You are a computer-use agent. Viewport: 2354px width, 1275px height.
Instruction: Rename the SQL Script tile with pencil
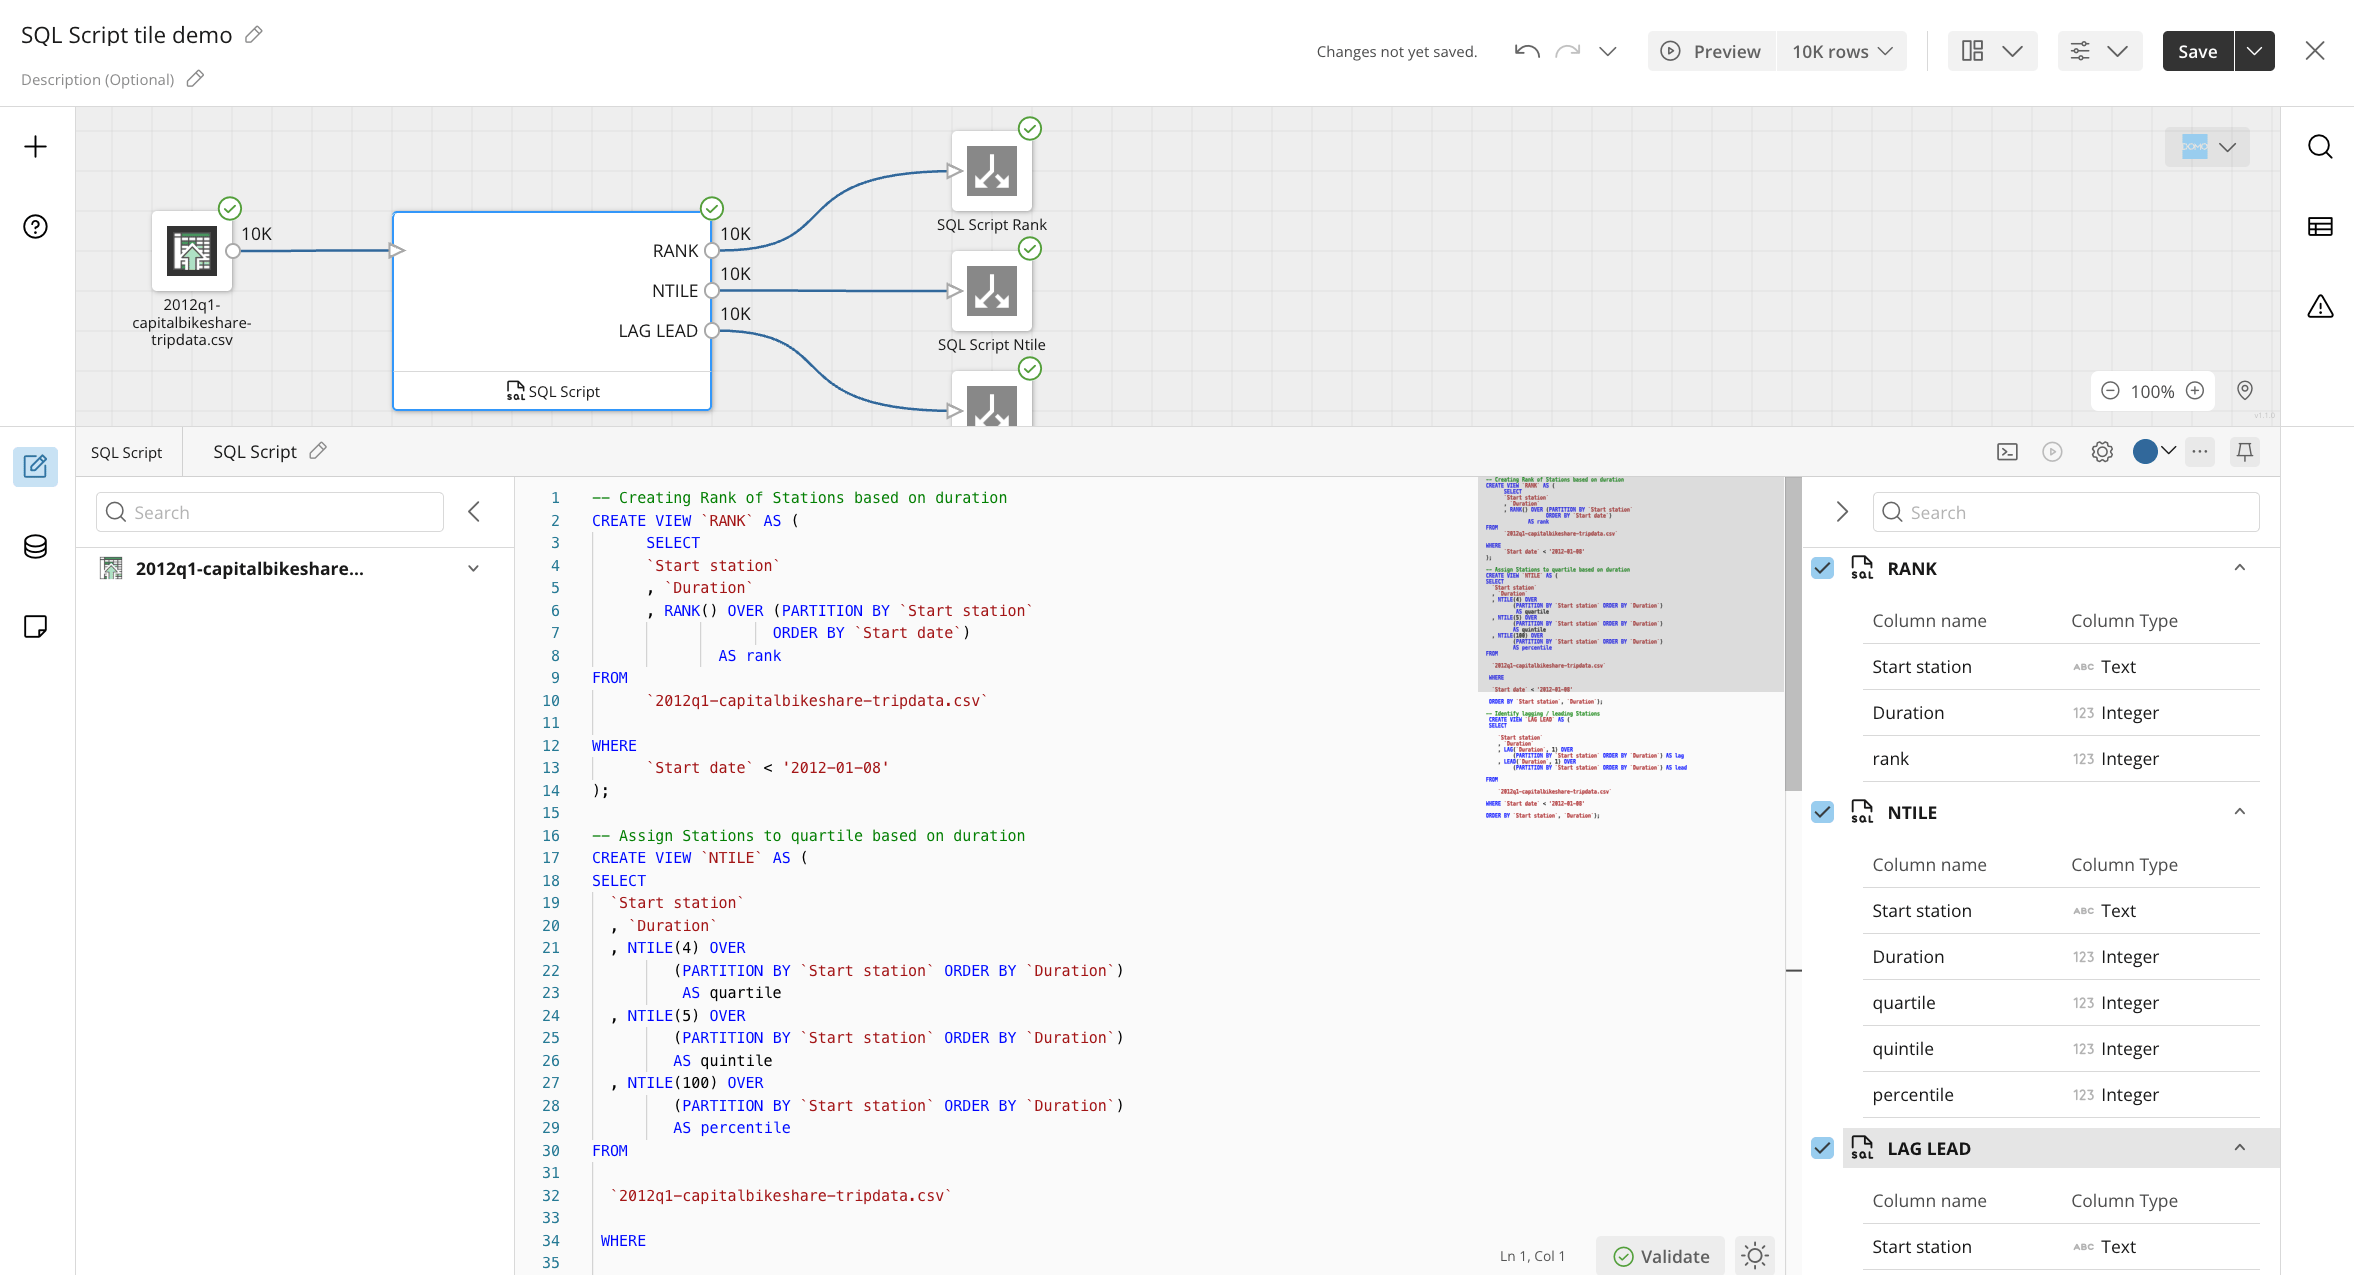pyautogui.click(x=318, y=451)
